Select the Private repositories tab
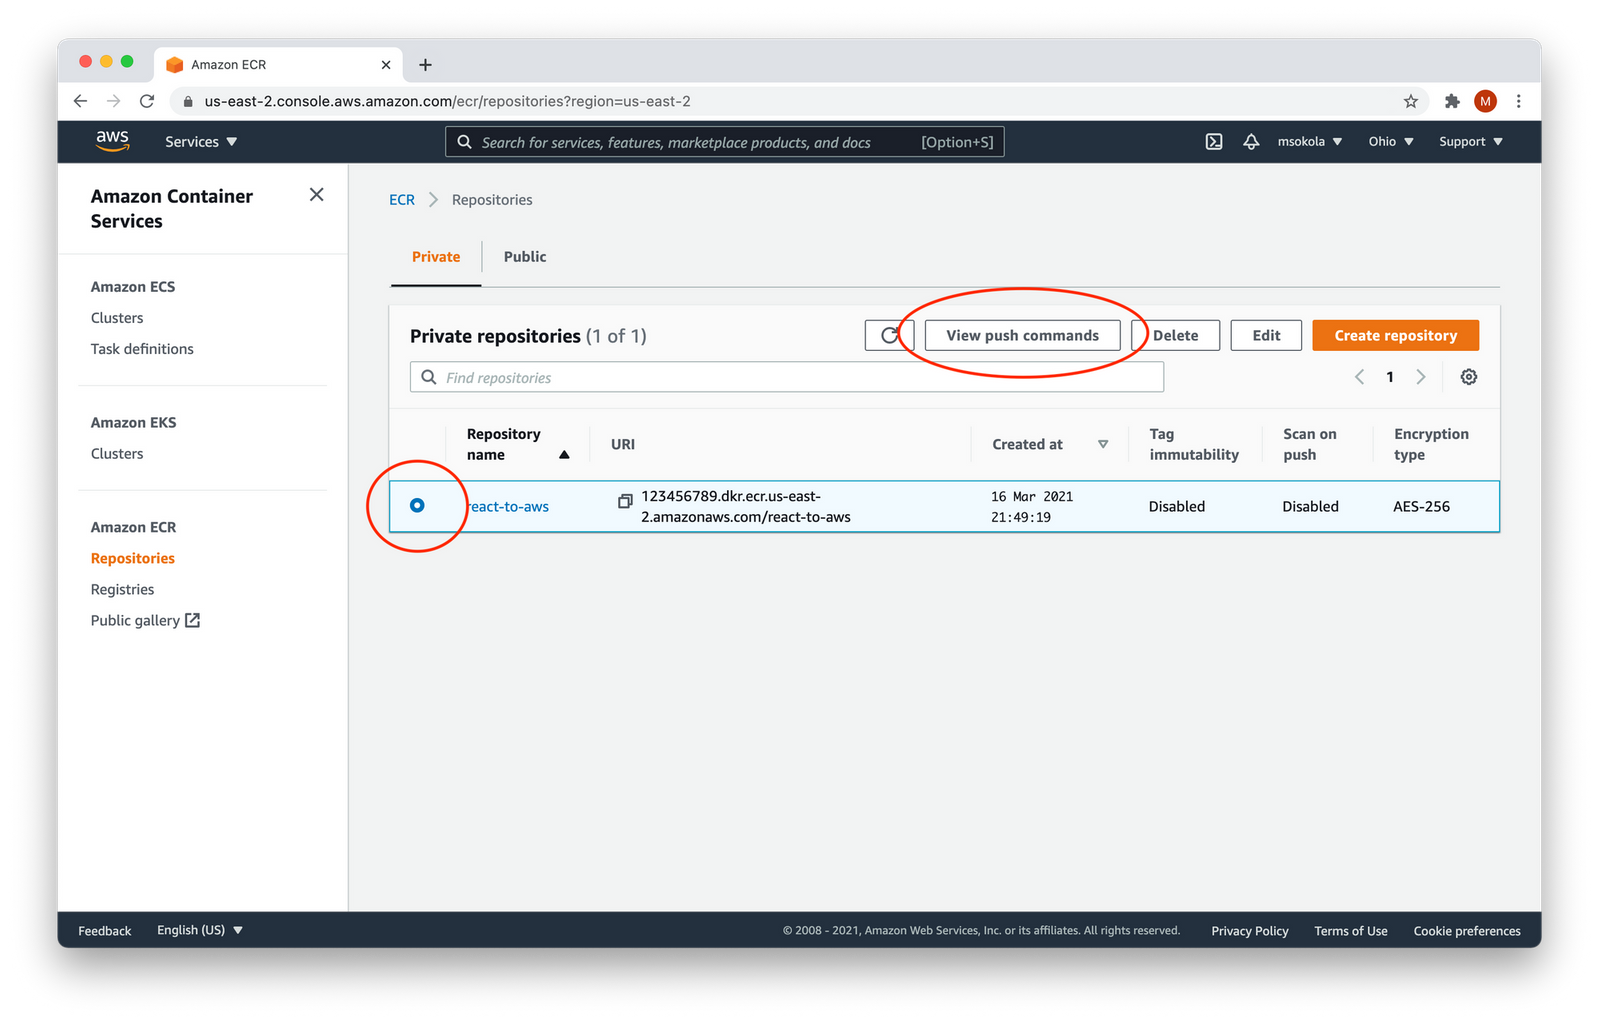The height and width of the screenshot is (1025, 1600). 436,257
